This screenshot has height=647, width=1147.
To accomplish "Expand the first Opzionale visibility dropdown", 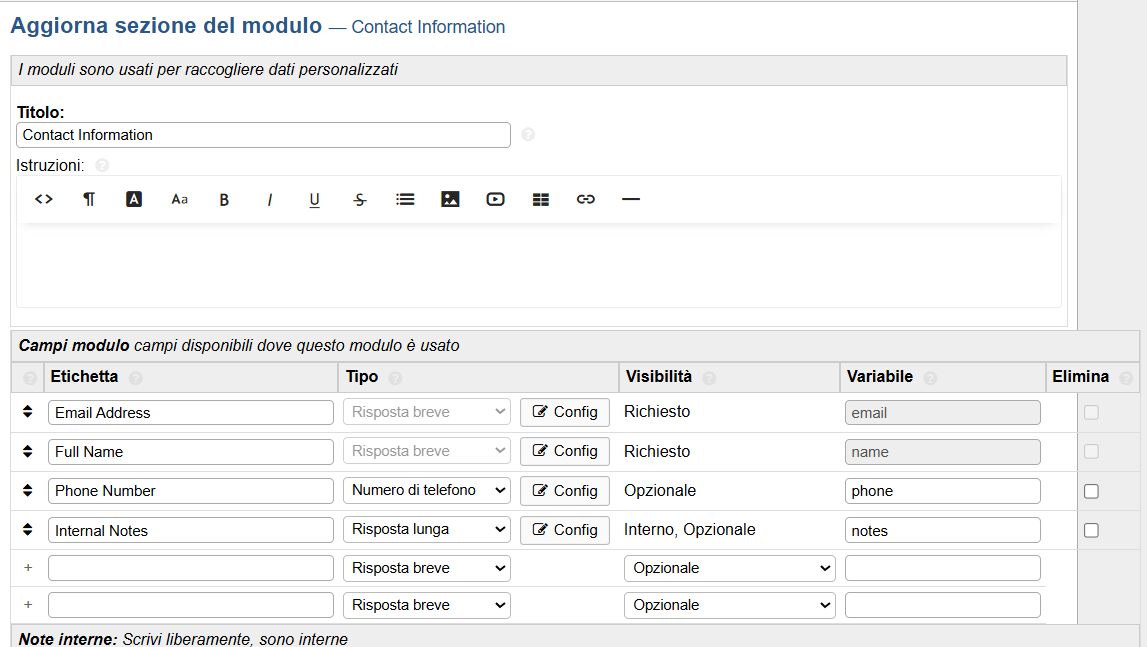I will tap(729, 568).
